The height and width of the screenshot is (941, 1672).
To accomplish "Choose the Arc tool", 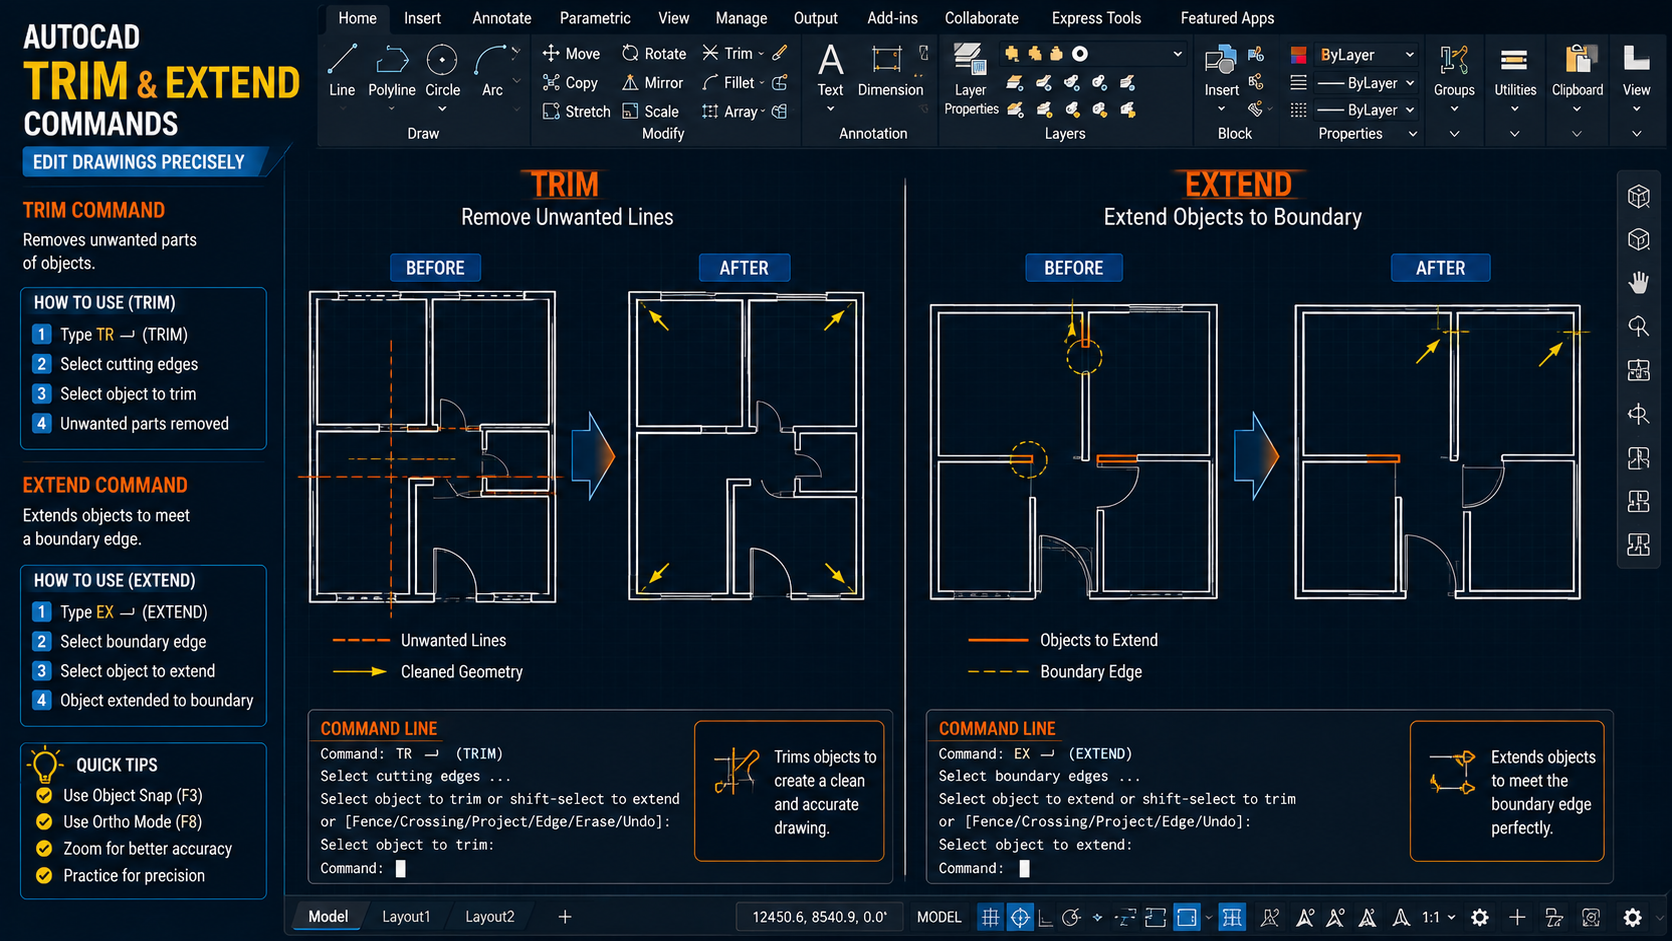I will 491,70.
